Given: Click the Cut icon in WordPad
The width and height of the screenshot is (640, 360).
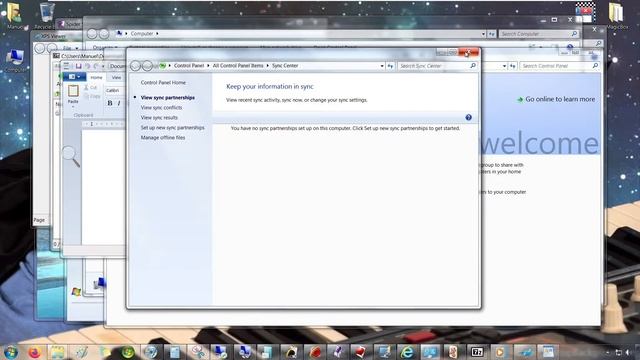Looking at the screenshot, I should [x=87, y=88].
